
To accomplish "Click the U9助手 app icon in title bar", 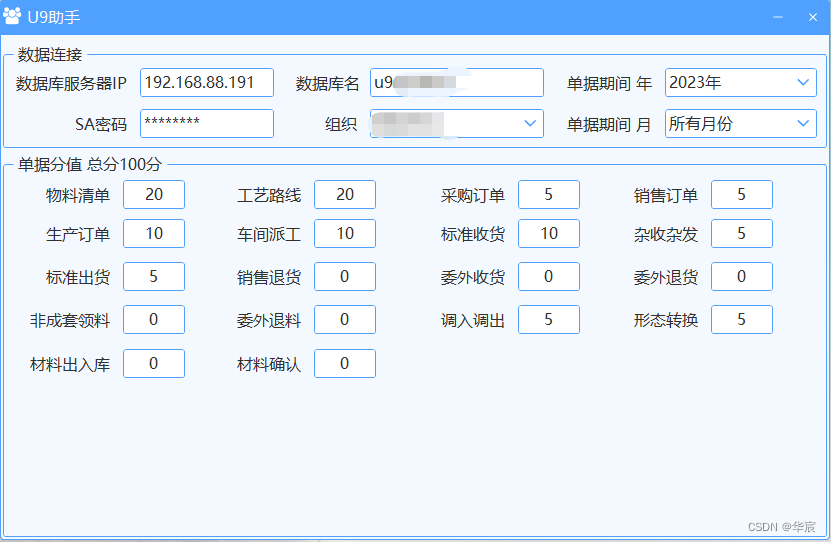I will 12,16.
